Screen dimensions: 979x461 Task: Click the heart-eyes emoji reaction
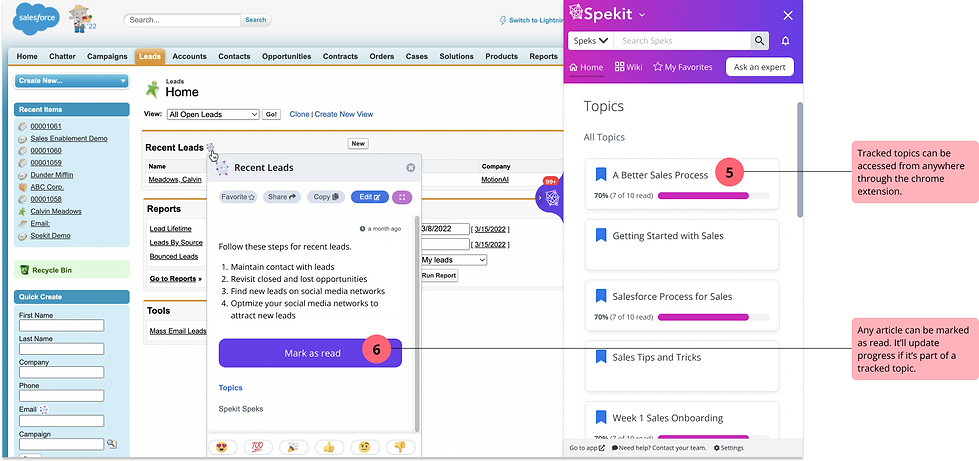pyautogui.click(x=222, y=447)
